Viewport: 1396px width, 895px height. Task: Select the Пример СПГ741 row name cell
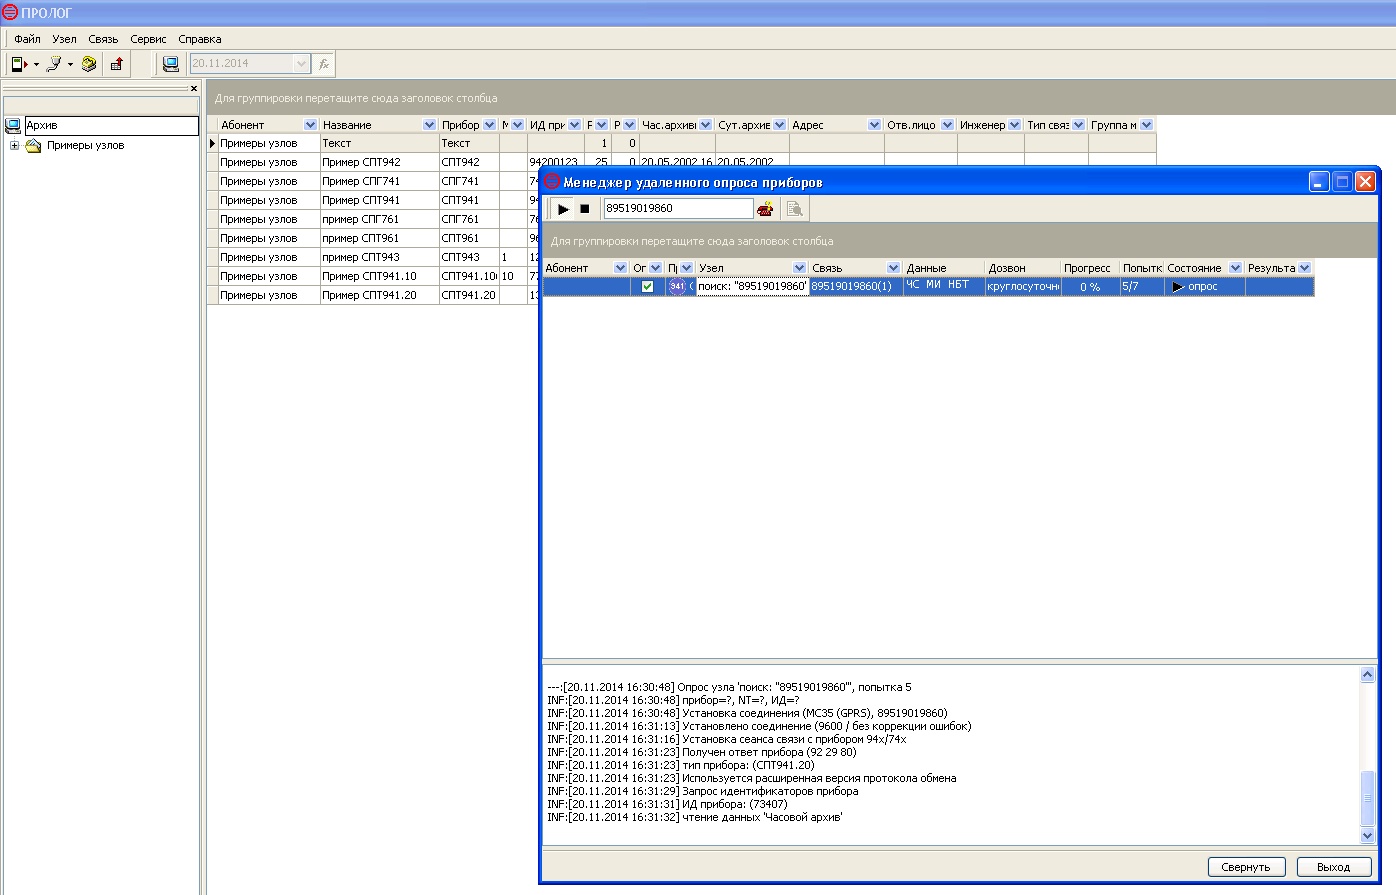[379, 181]
